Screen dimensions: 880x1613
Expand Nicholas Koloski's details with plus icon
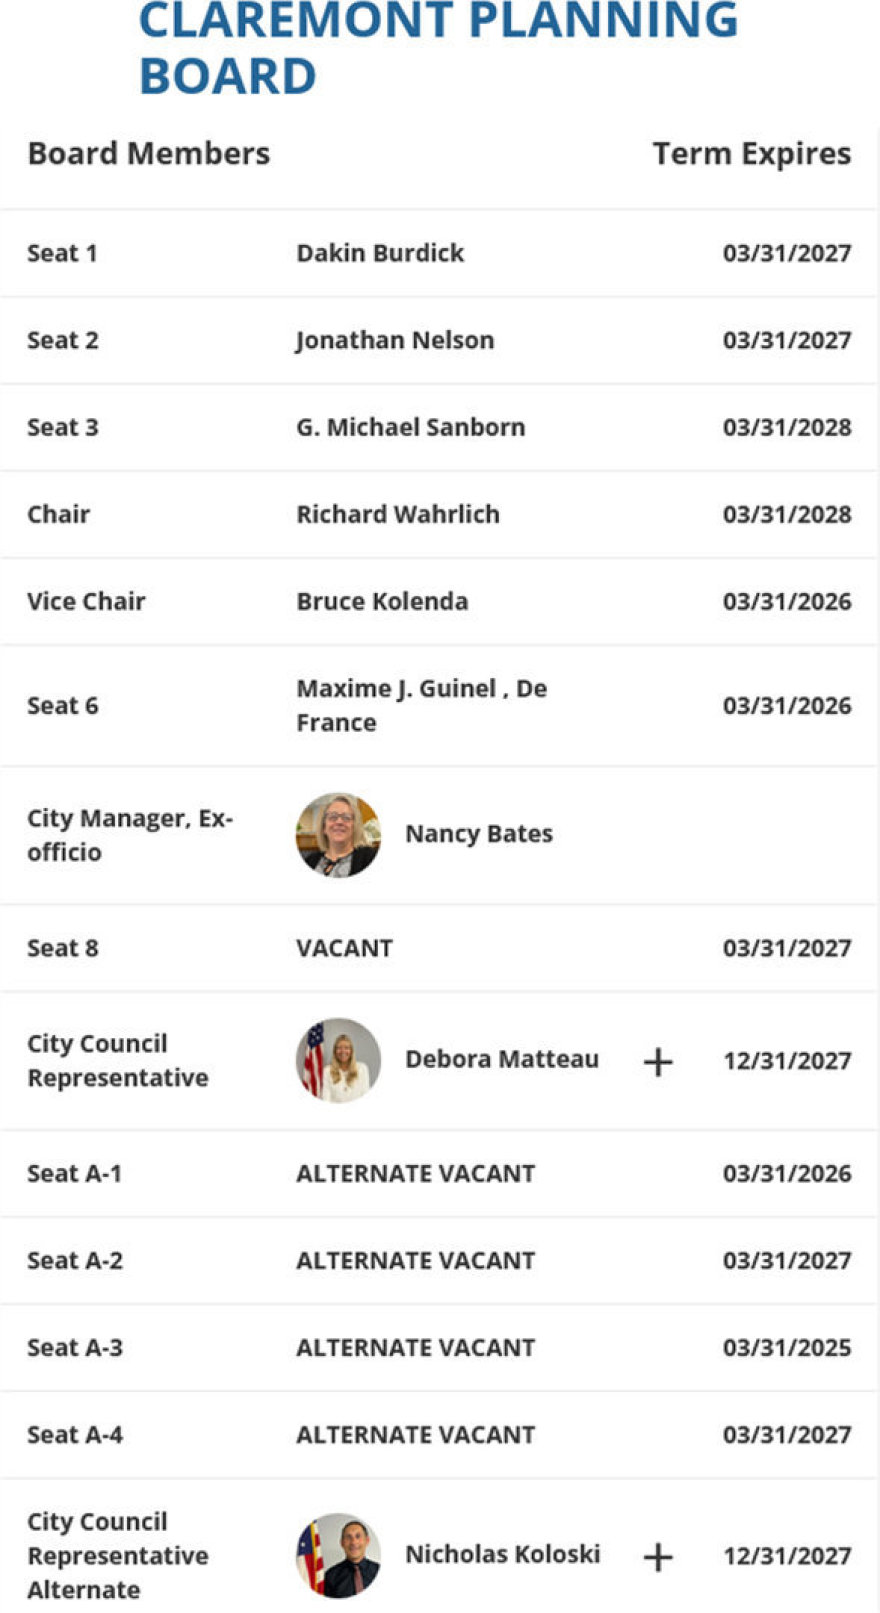click(x=657, y=1556)
